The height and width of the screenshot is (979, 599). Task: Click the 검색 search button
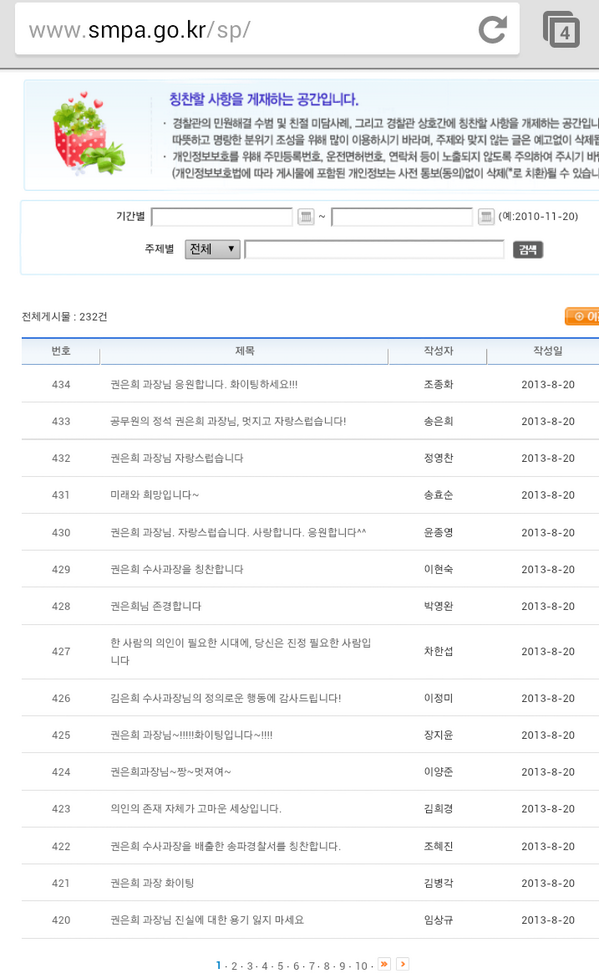pos(528,250)
